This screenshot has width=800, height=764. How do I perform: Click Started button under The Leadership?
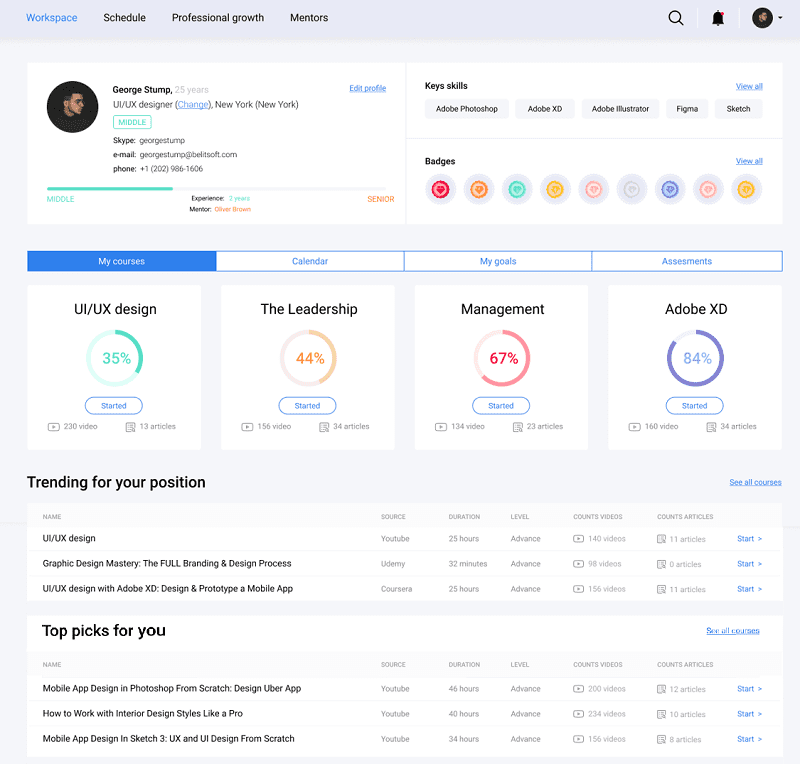307,406
